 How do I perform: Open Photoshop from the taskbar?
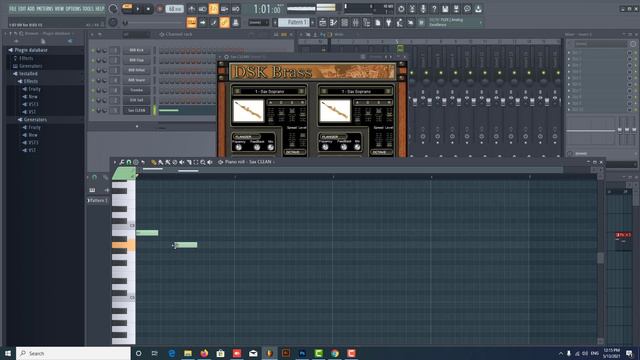[302, 353]
